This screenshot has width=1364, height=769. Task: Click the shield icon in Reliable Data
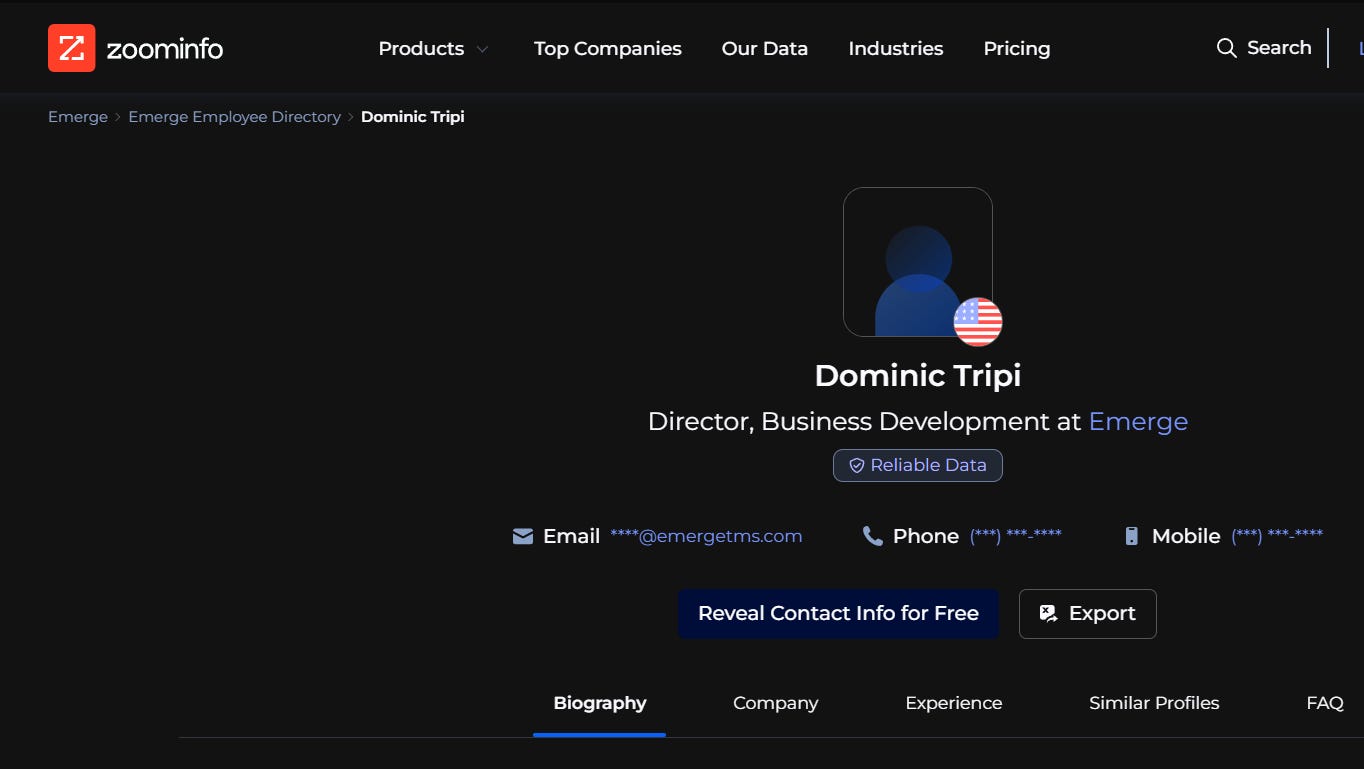coord(856,466)
